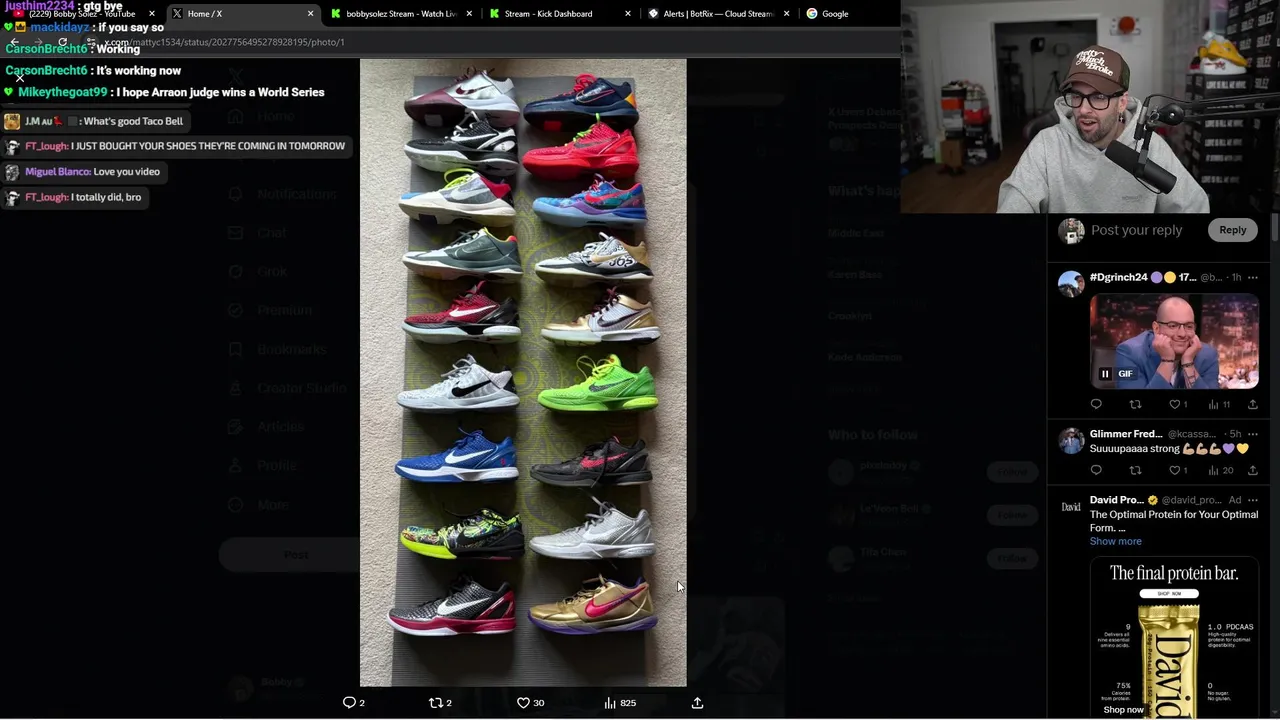Open view analytics showing 825 under photo
This screenshot has width=1280, height=720.
coord(619,703)
